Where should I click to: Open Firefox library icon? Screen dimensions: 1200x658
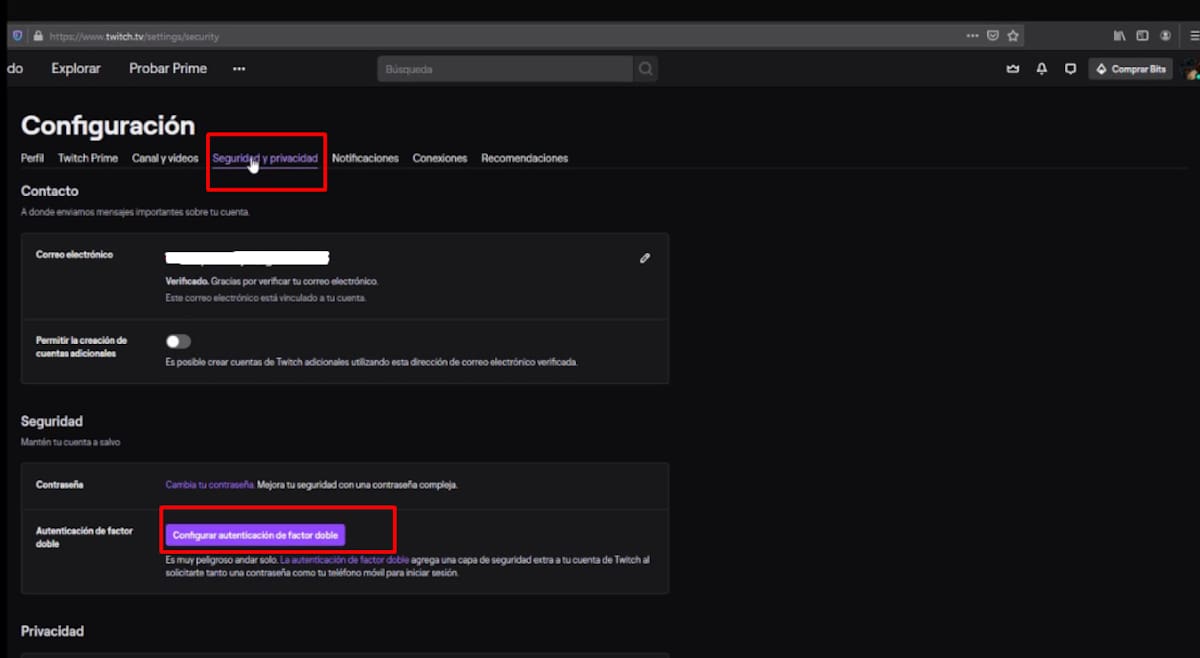pyautogui.click(x=1120, y=36)
